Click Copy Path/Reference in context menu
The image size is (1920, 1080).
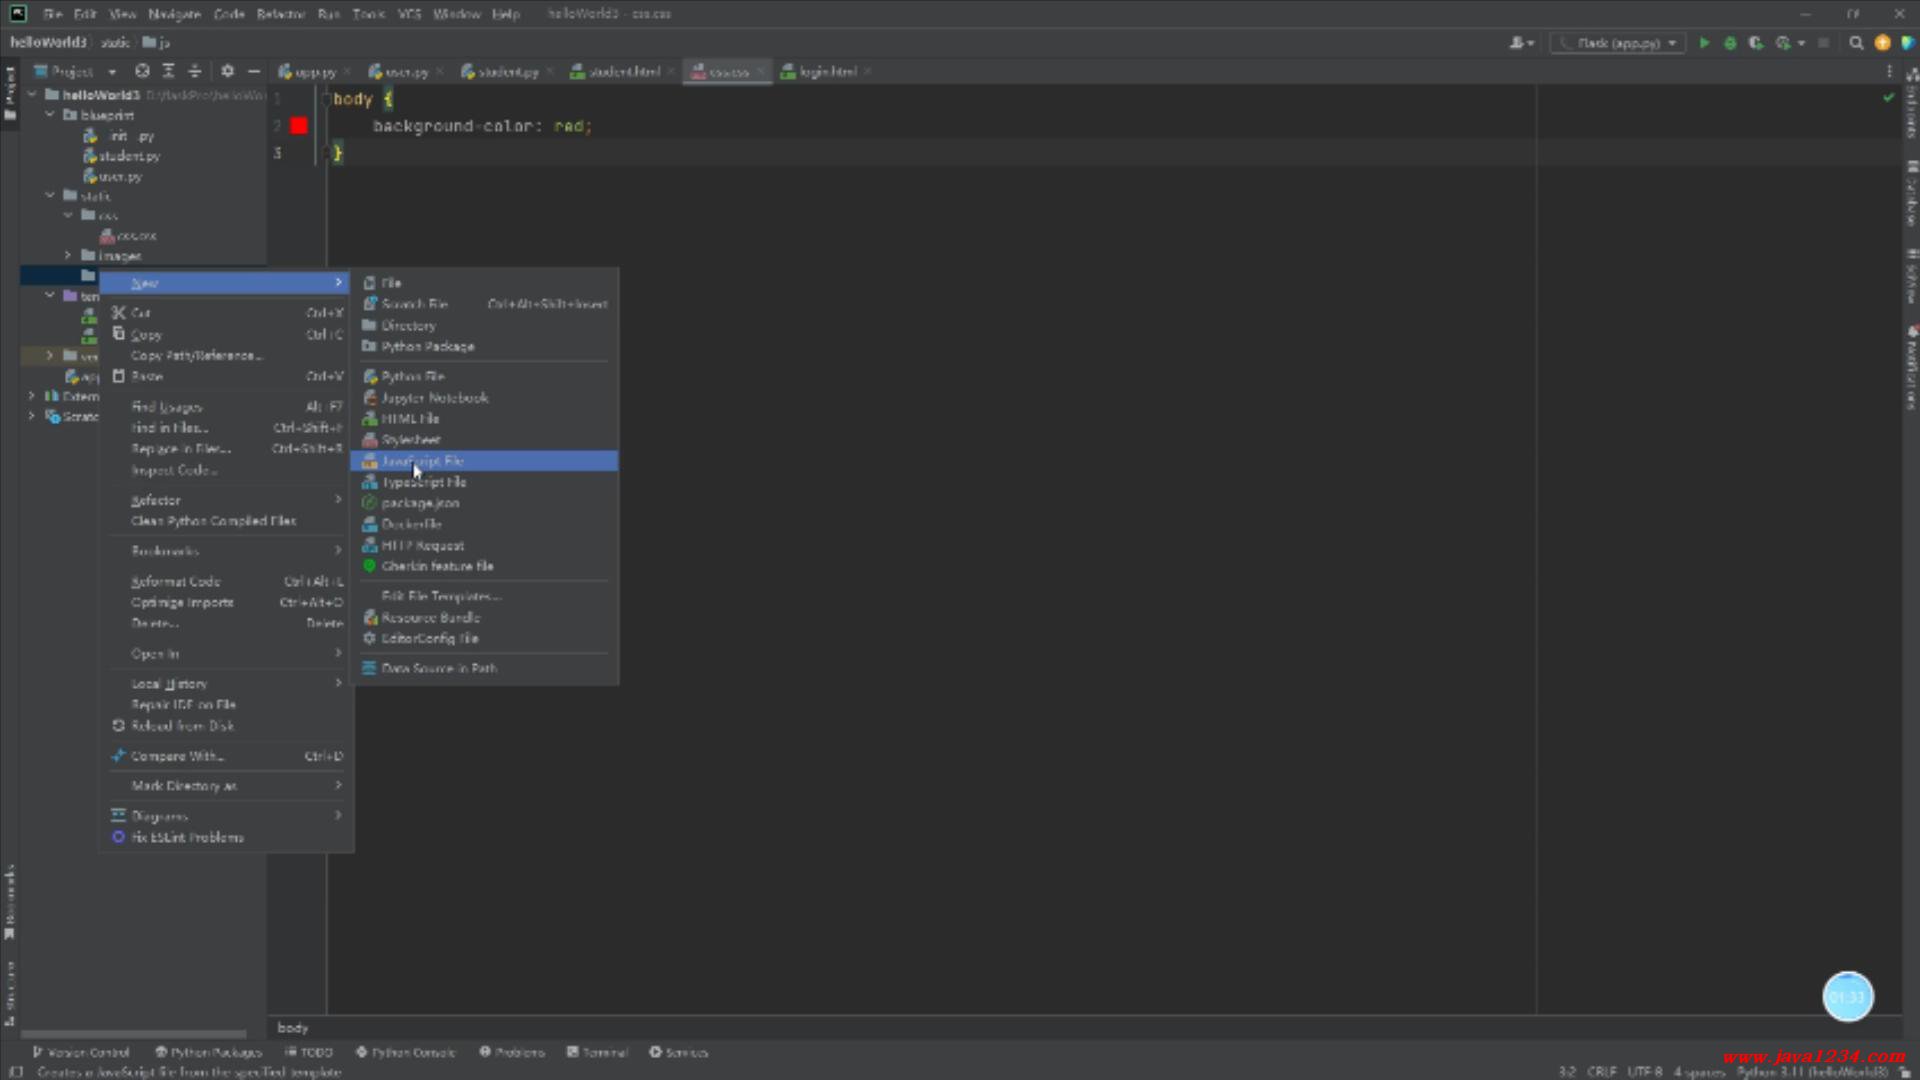(x=227, y=356)
